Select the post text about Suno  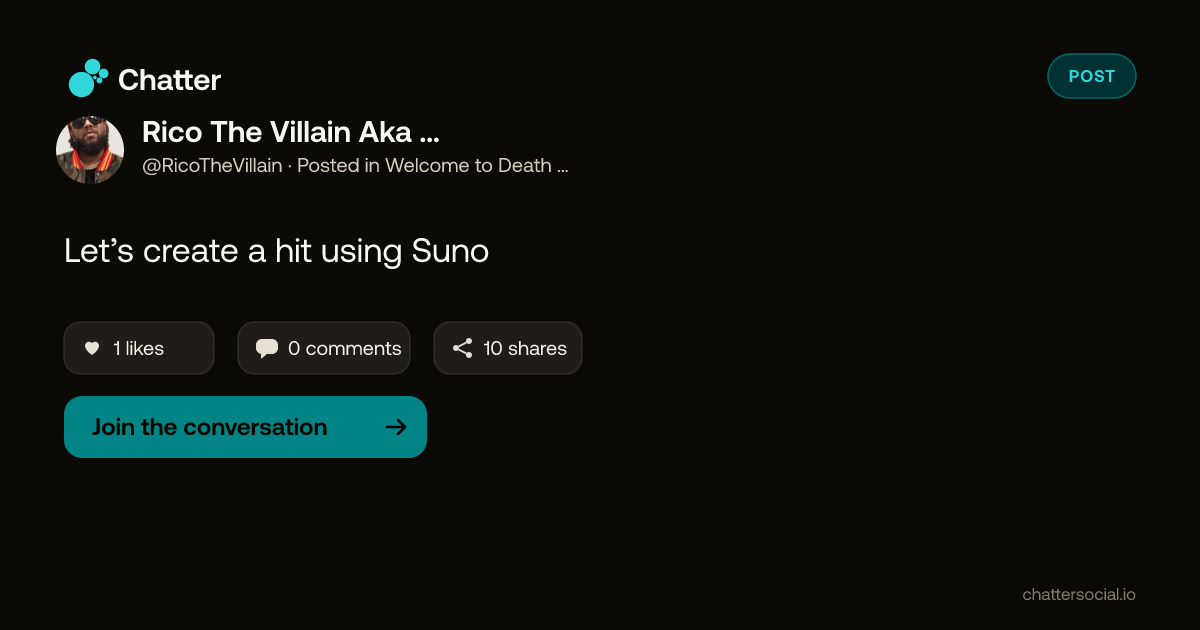coord(276,250)
